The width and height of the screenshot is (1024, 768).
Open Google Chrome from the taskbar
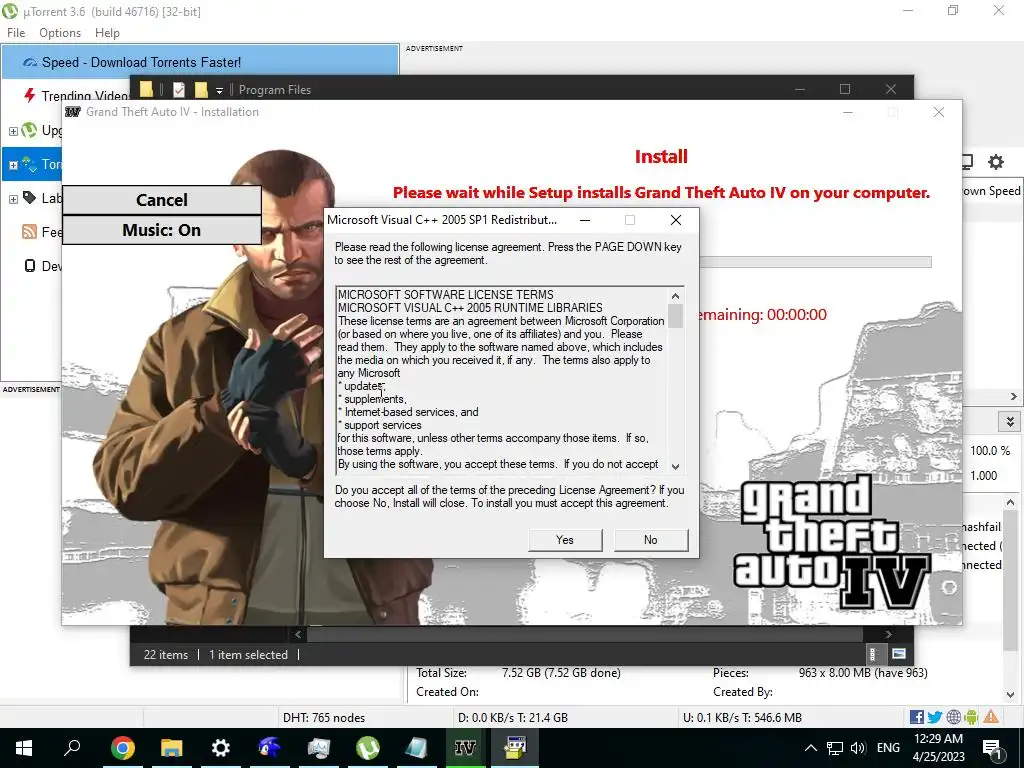coord(122,748)
